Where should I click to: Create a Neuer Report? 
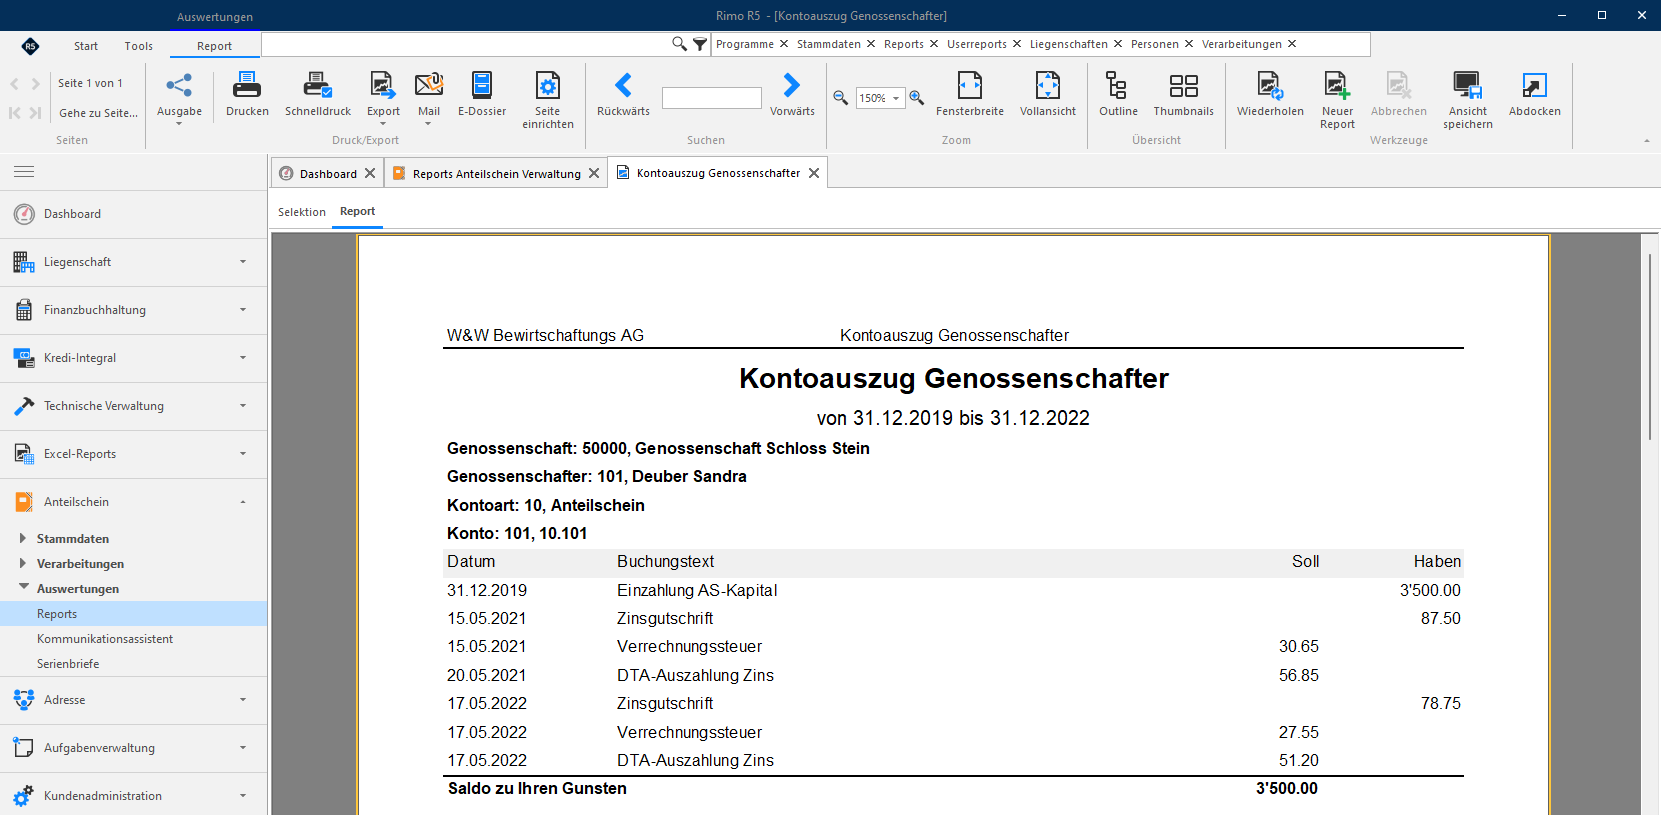(1337, 100)
